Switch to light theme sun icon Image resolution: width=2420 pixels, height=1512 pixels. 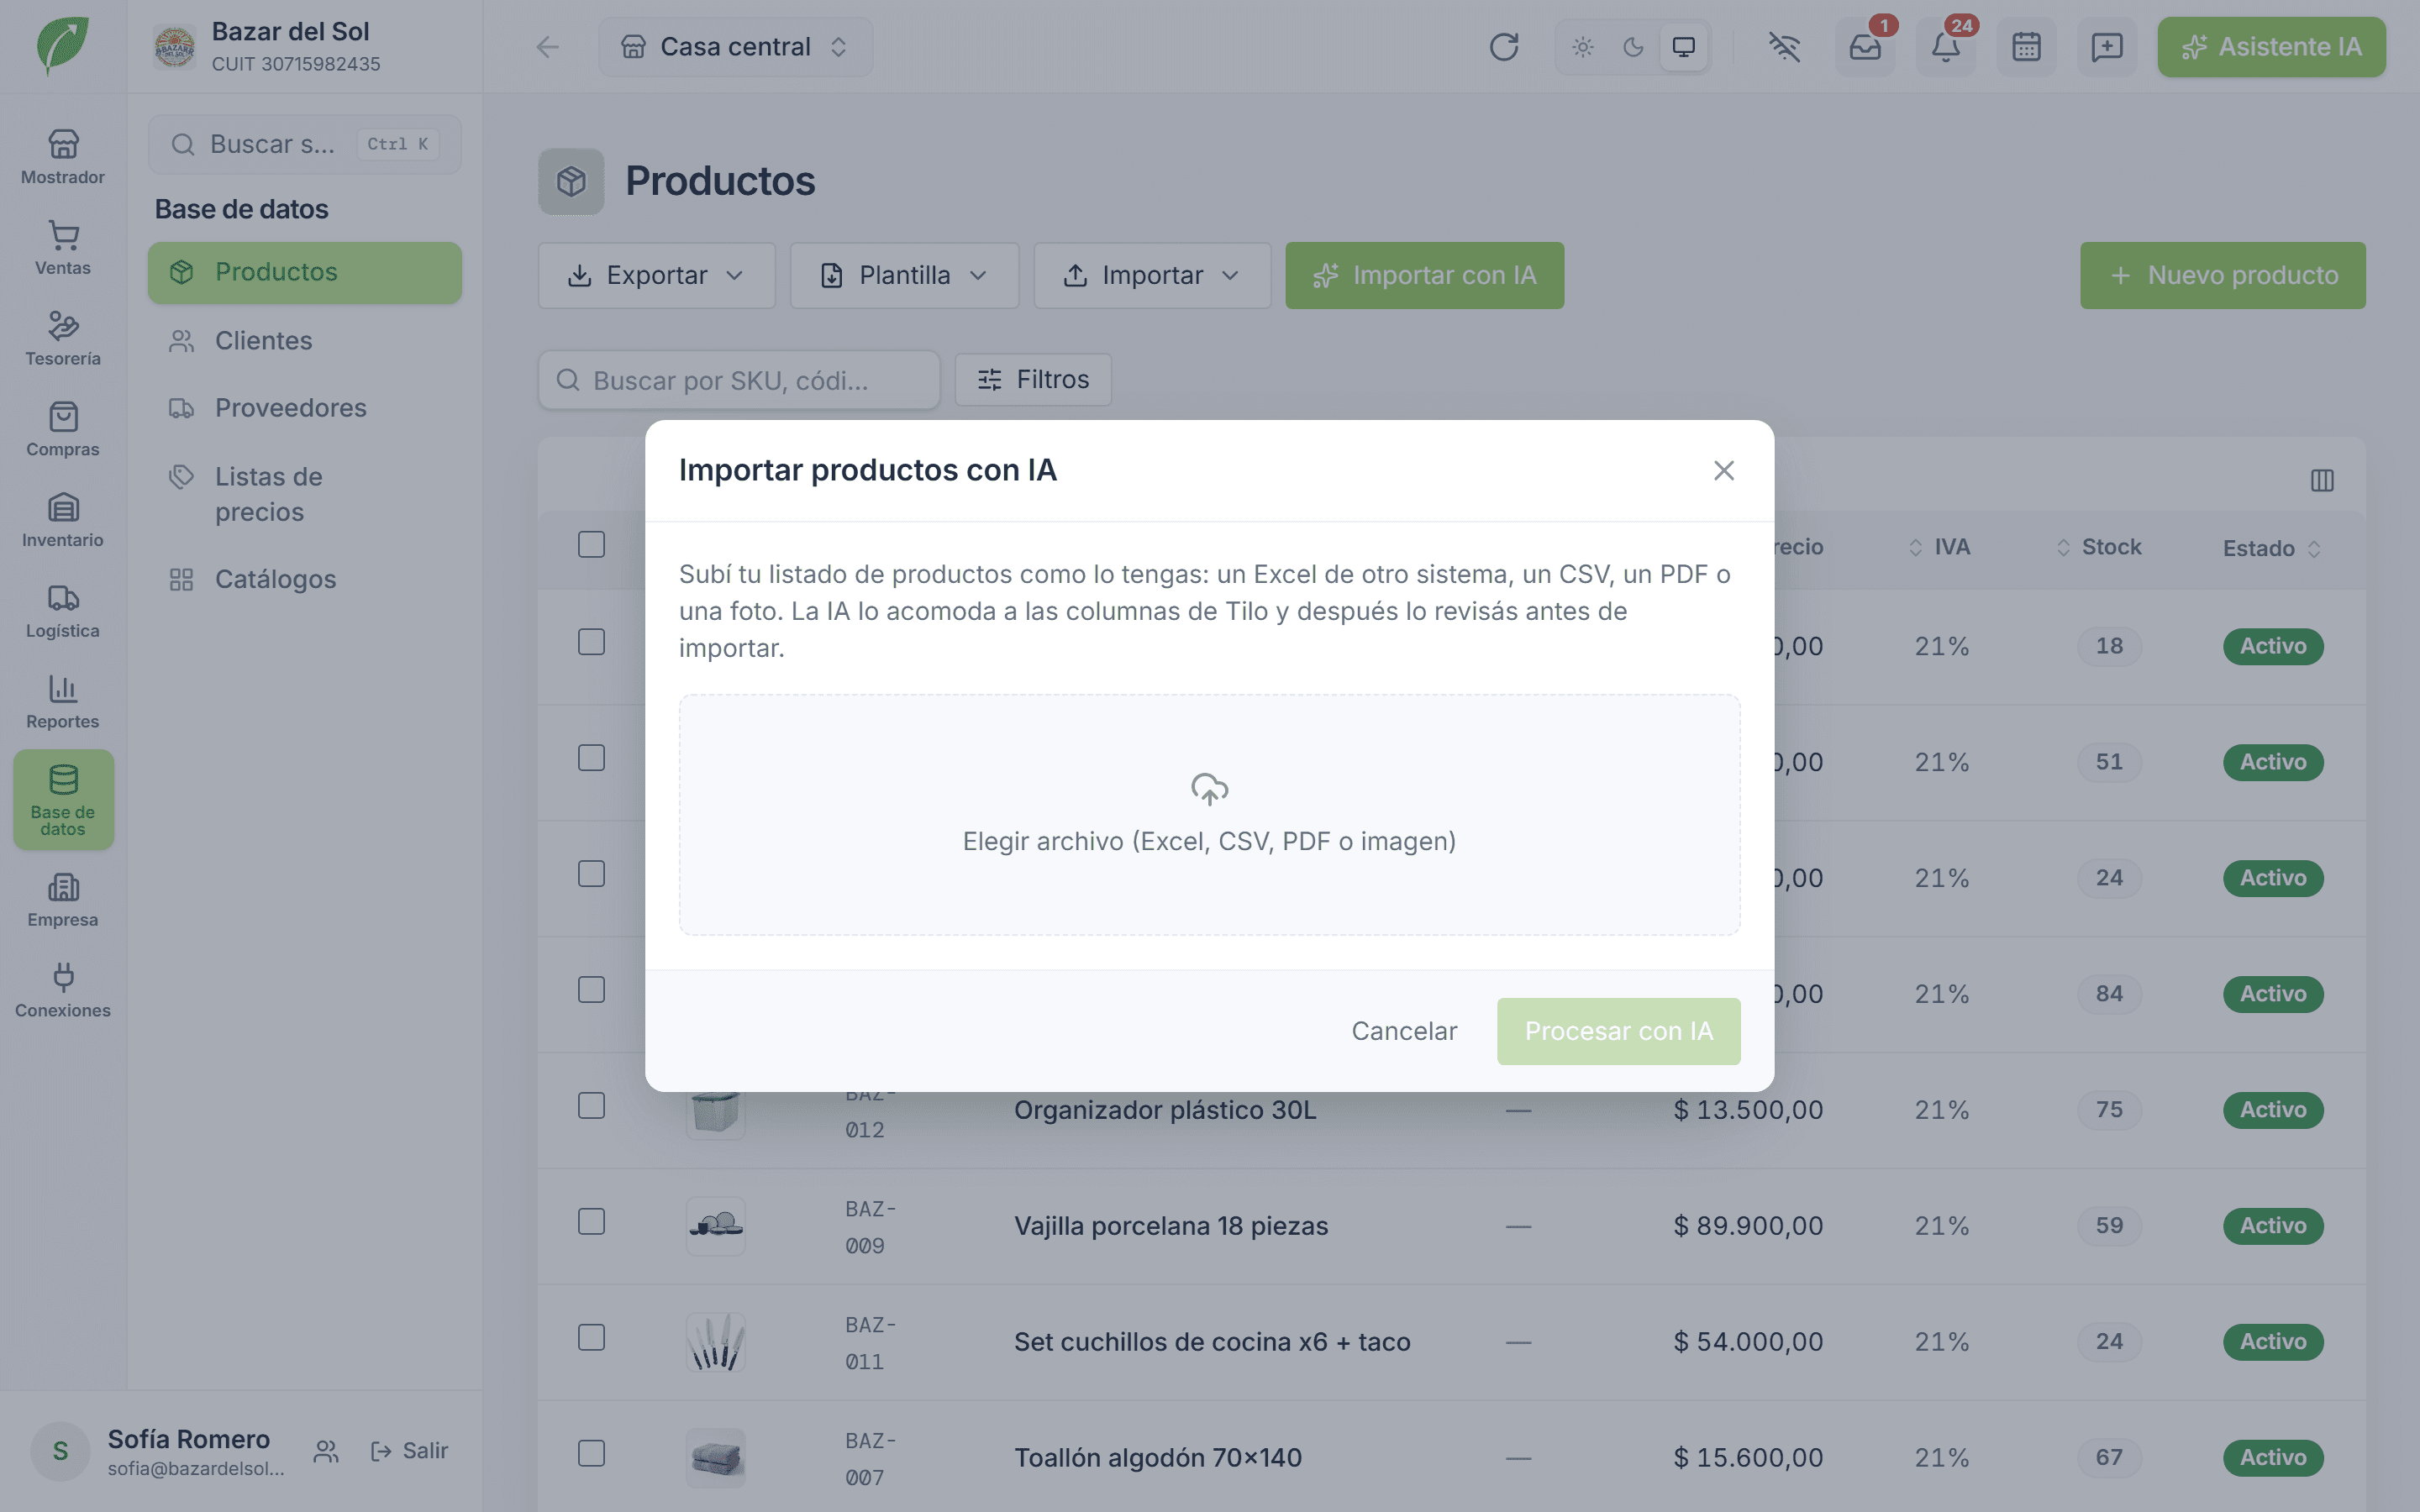[1583, 47]
